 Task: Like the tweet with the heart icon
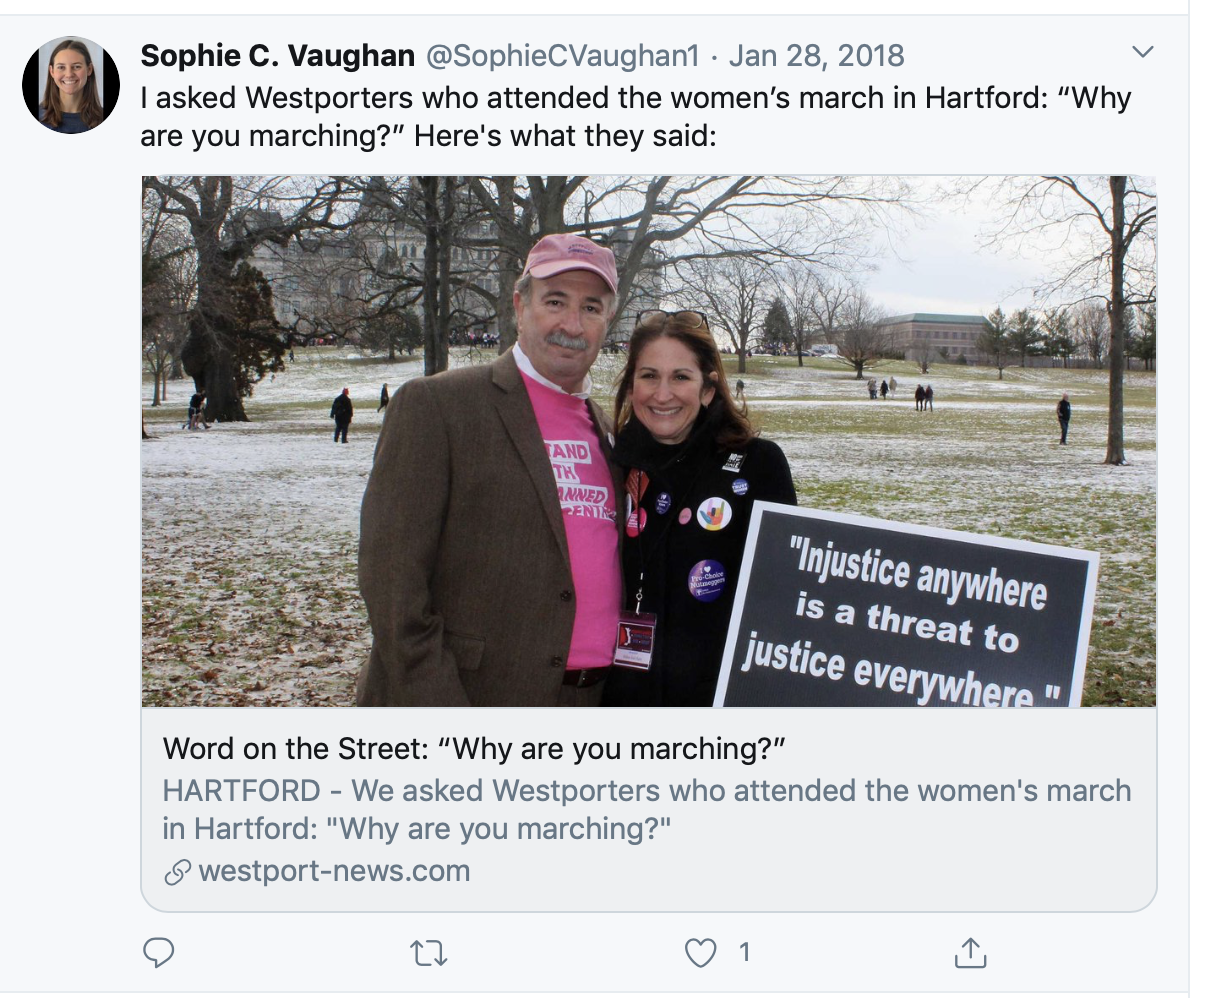coord(700,953)
